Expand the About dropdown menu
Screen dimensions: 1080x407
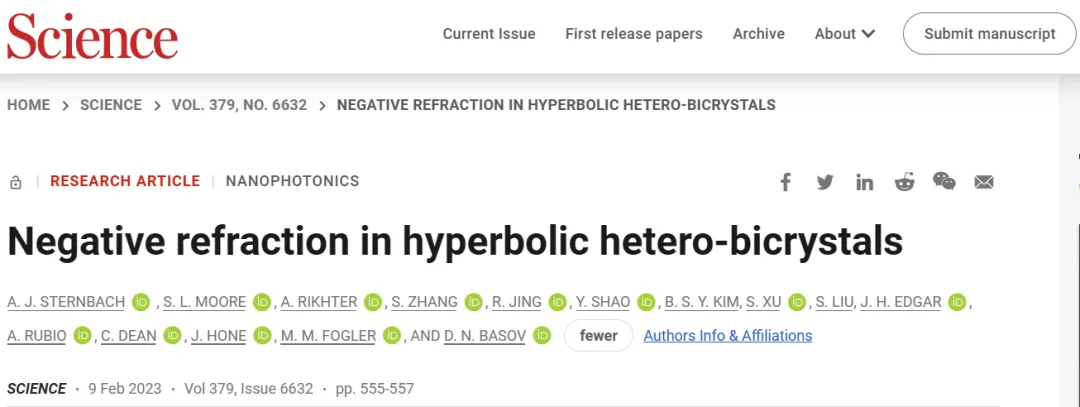[x=844, y=34]
